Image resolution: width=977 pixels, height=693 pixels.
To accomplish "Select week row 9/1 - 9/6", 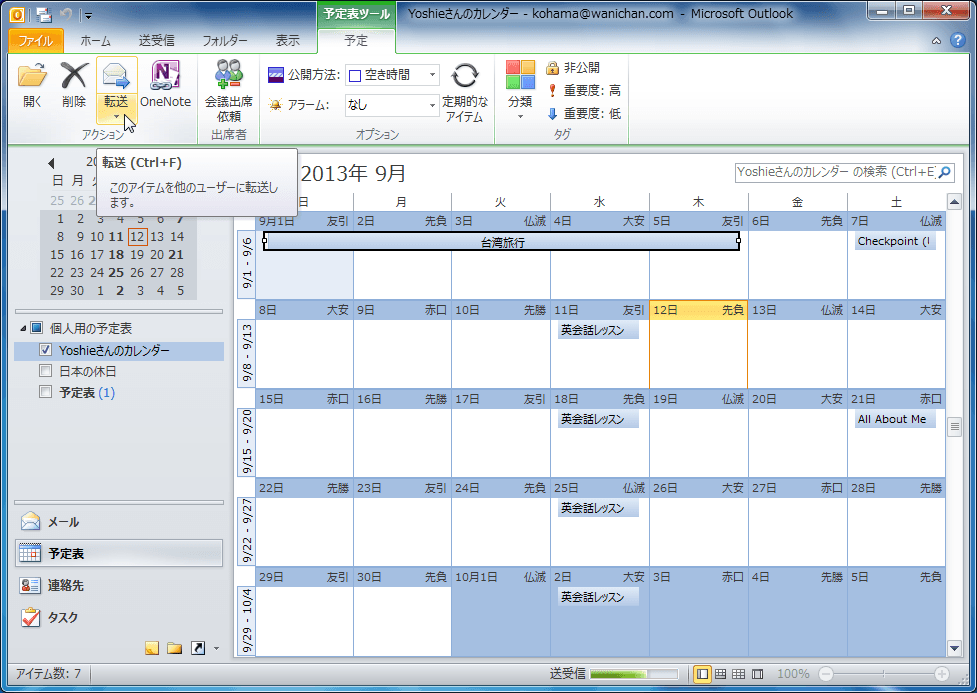I will pos(247,263).
